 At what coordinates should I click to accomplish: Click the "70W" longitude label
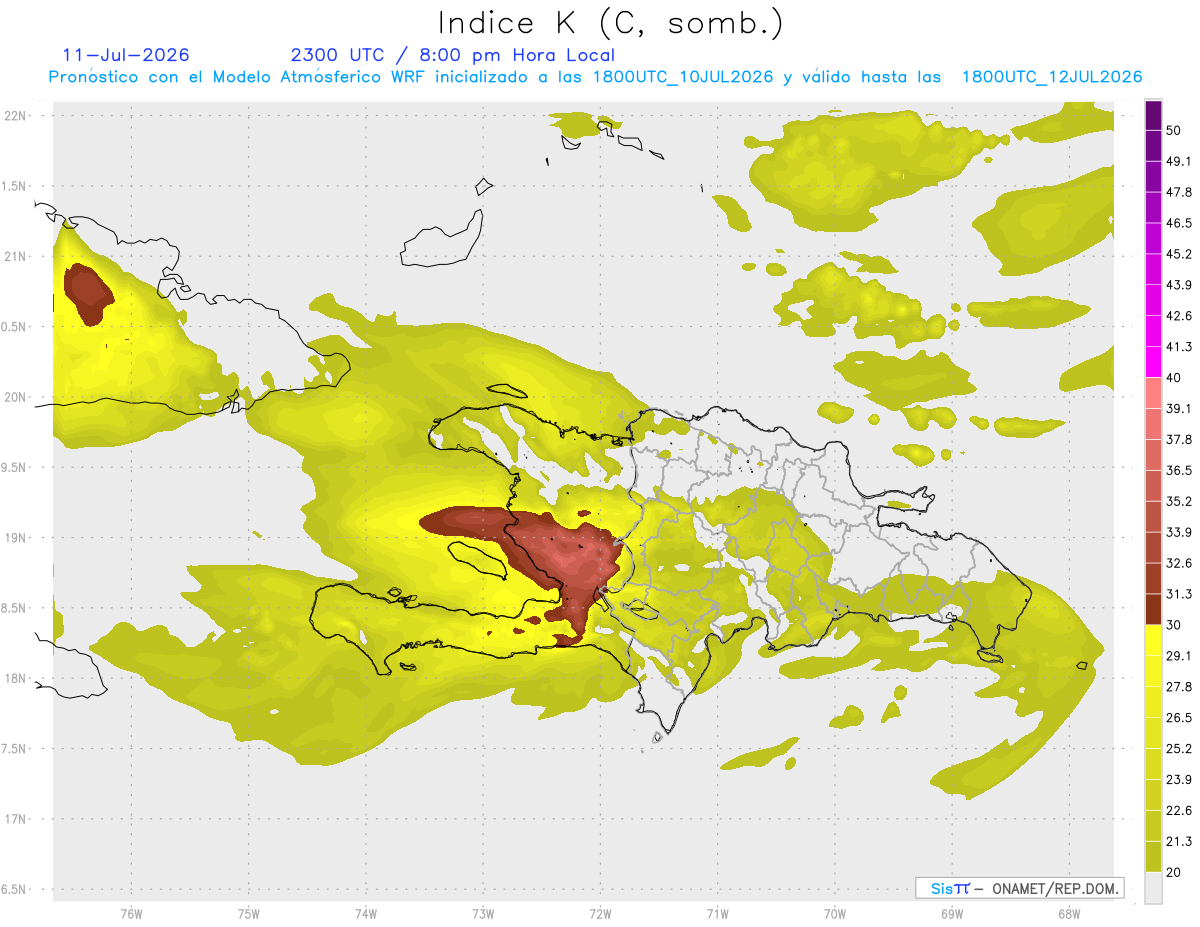(835, 913)
